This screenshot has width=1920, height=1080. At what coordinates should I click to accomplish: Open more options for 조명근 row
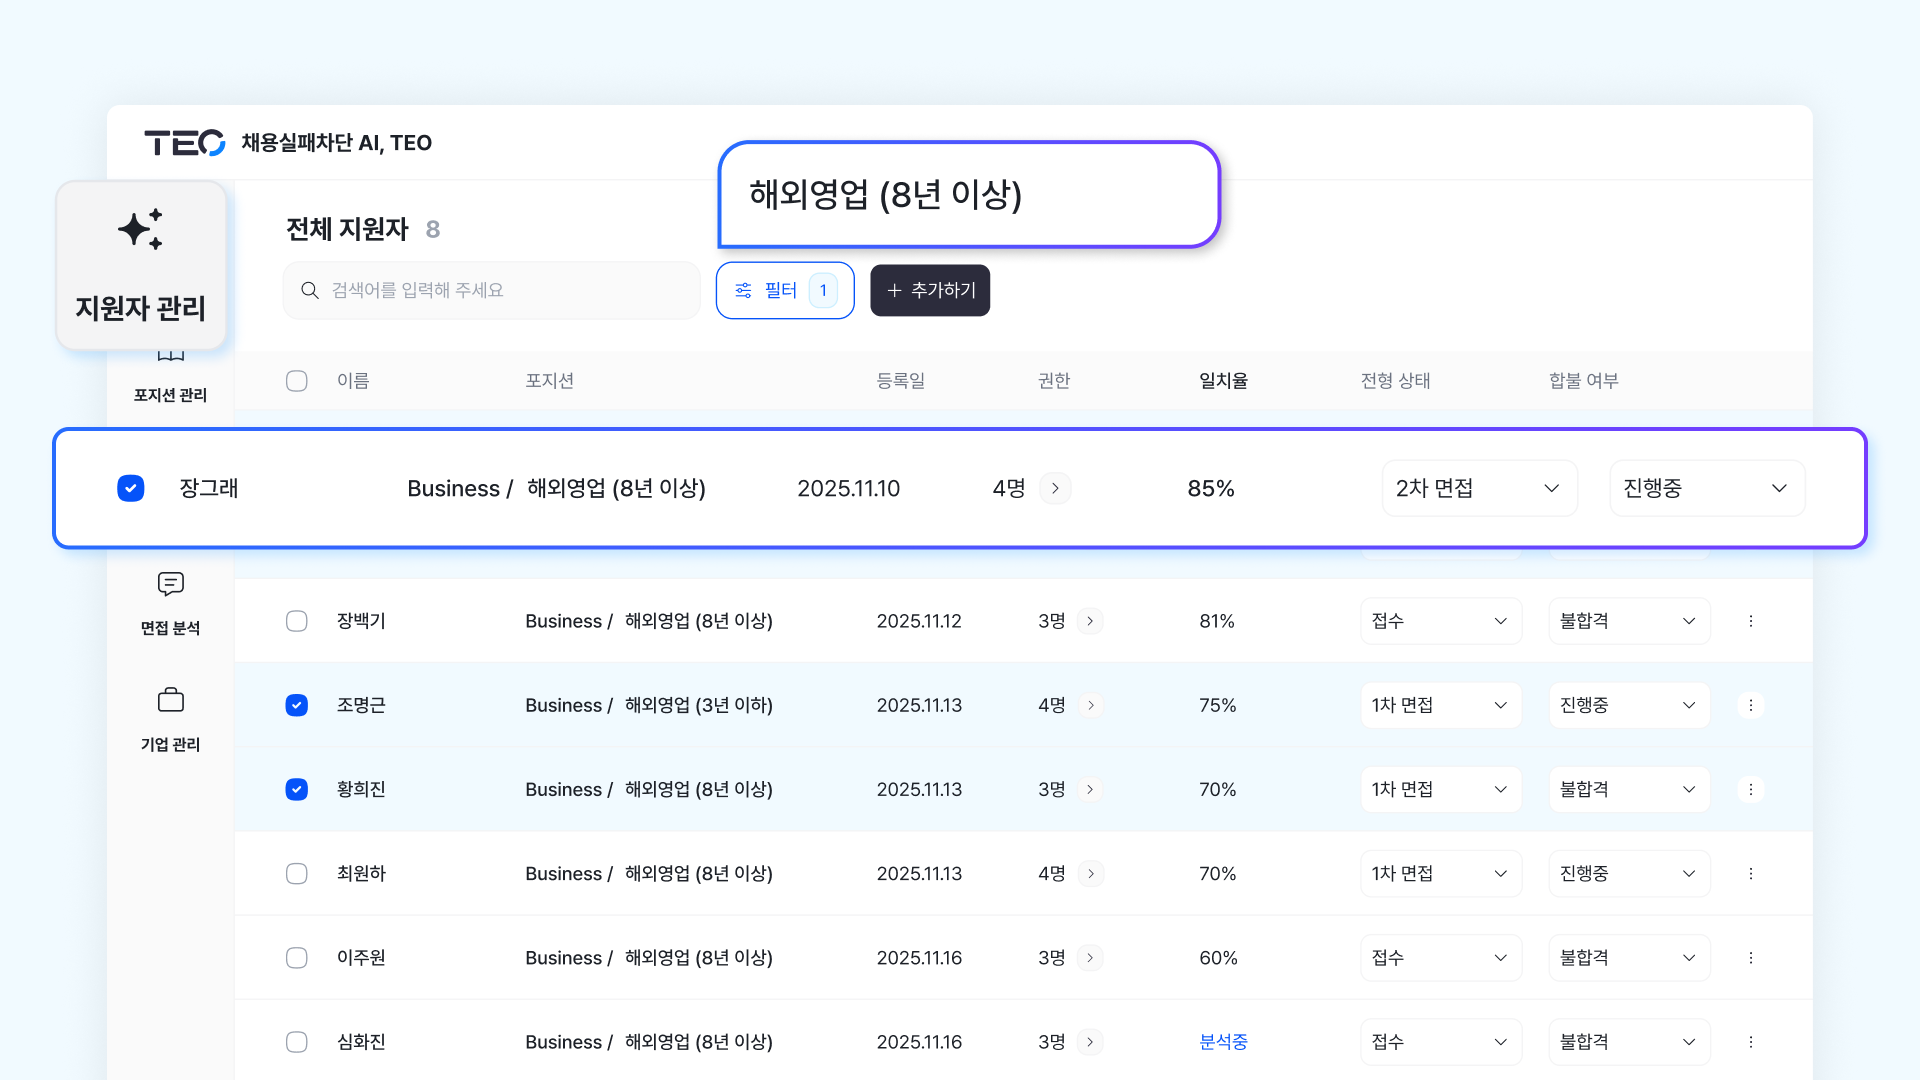(1750, 705)
